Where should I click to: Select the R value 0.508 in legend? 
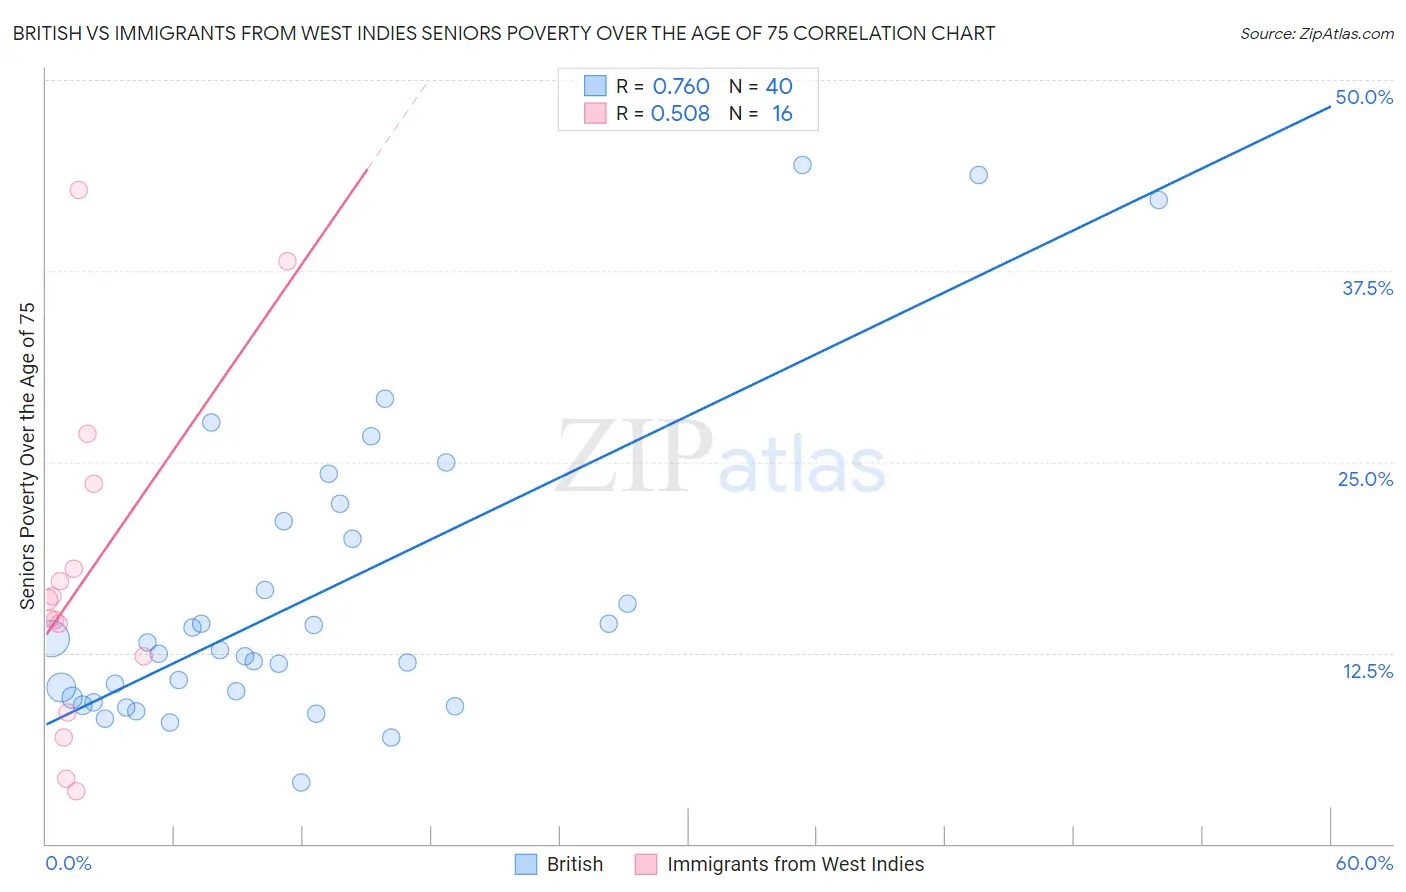tap(680, 113)
